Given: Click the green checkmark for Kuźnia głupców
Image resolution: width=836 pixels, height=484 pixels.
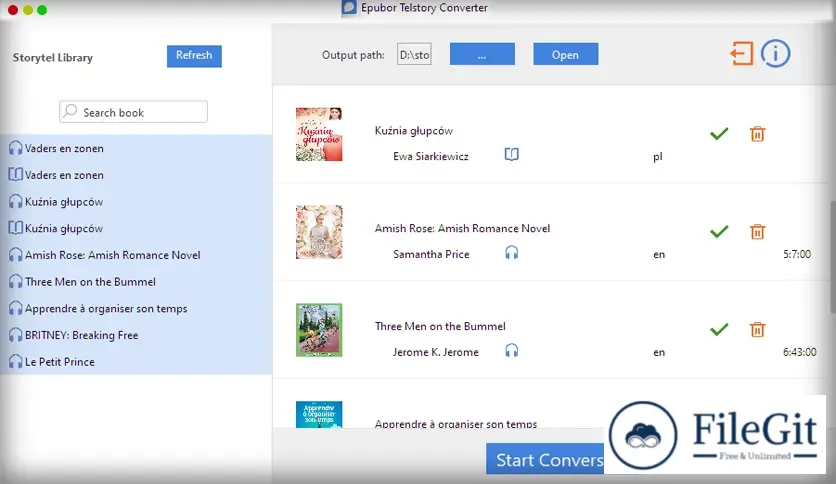Looking at the screenshot, I should 719,133.
